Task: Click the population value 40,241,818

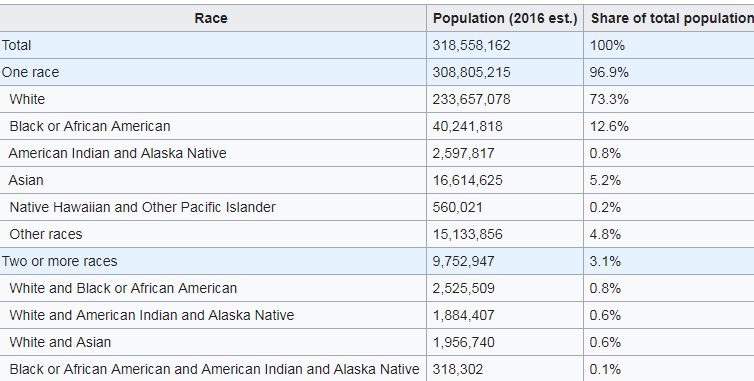Action: pos(467,126)
